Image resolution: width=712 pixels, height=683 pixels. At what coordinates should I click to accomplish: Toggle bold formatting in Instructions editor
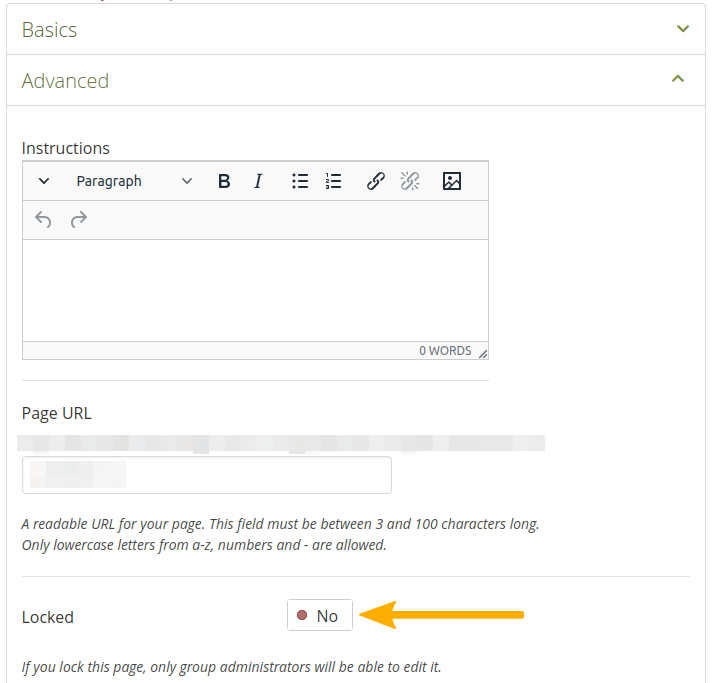224,181
